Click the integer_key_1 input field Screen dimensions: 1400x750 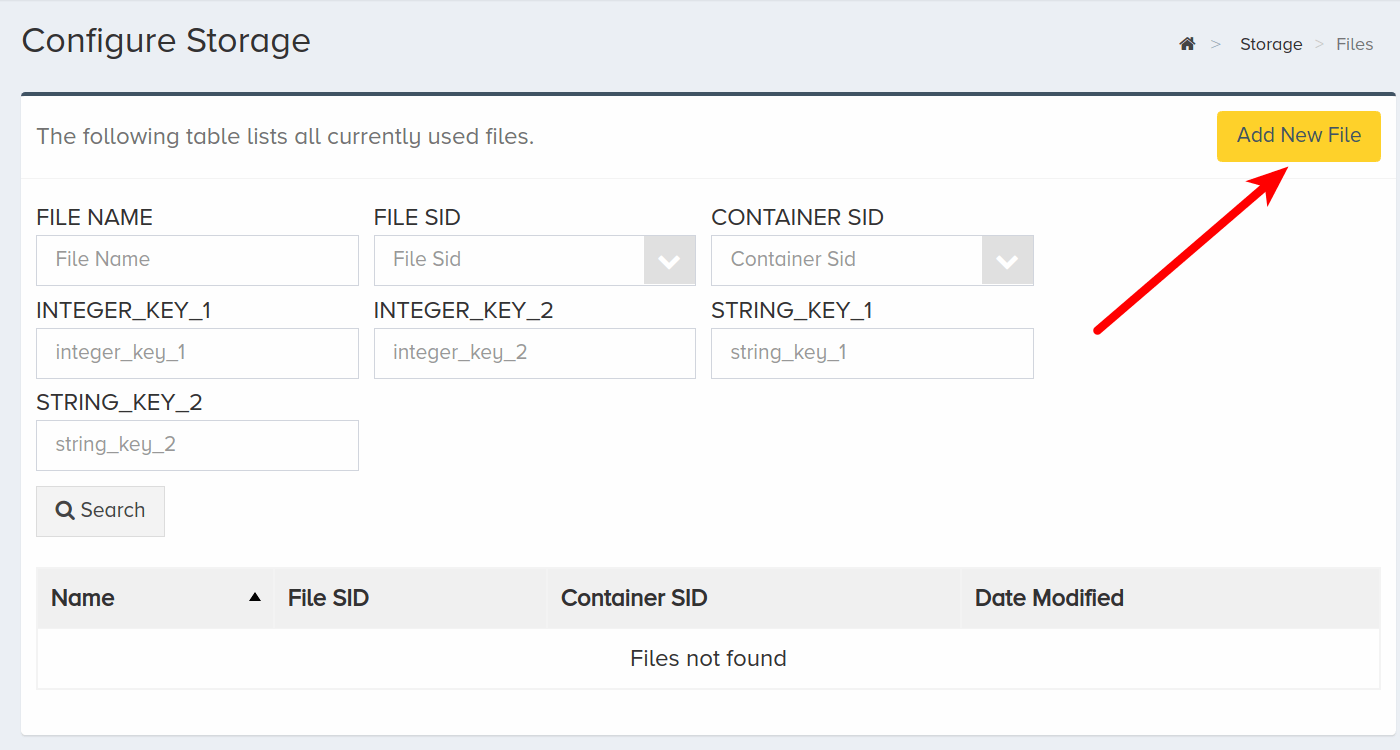[x=197, y=353]
